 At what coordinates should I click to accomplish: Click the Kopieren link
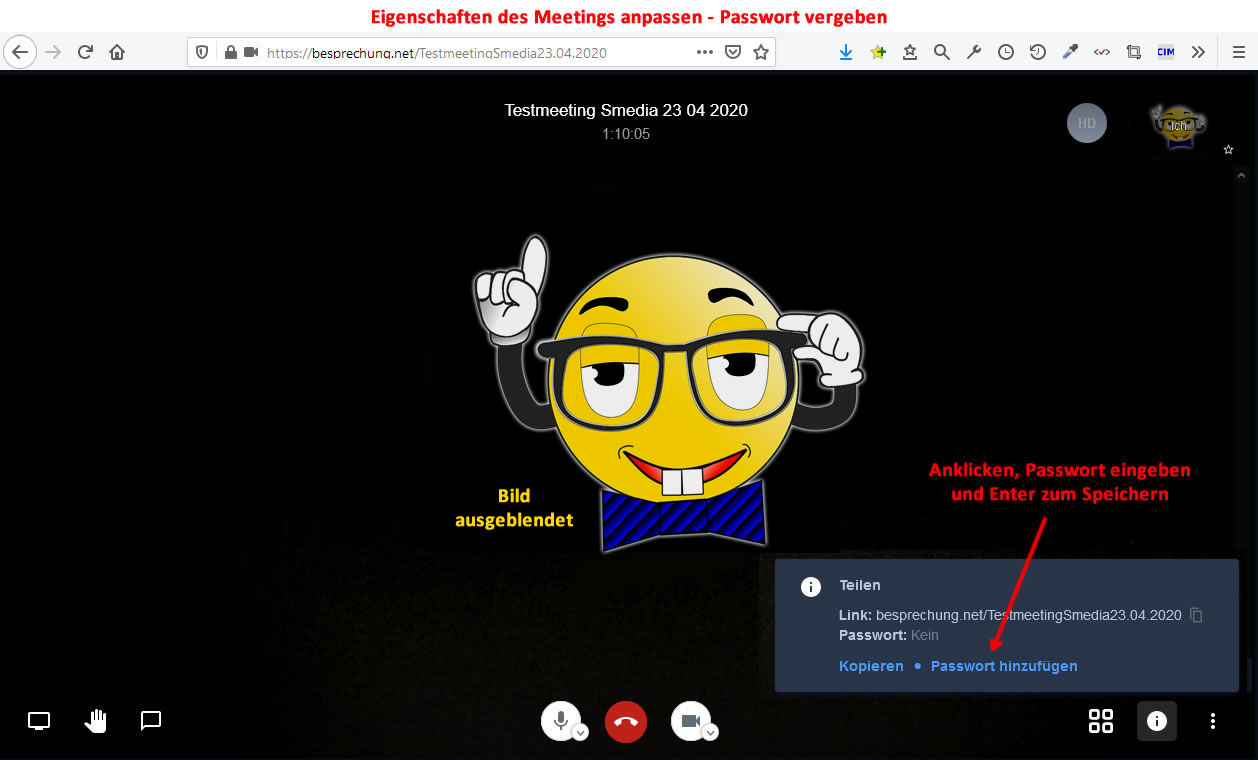[871, 666]
